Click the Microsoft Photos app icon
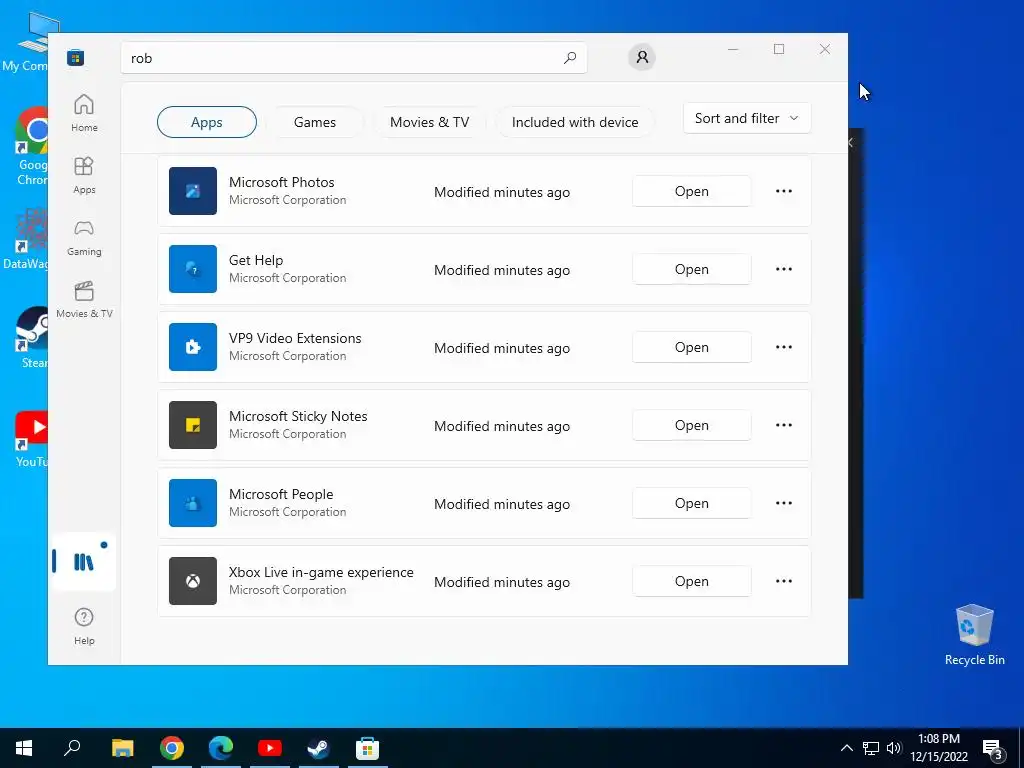Image resolution: width=1024 pixels, height=768 pixels. [193, 191]
